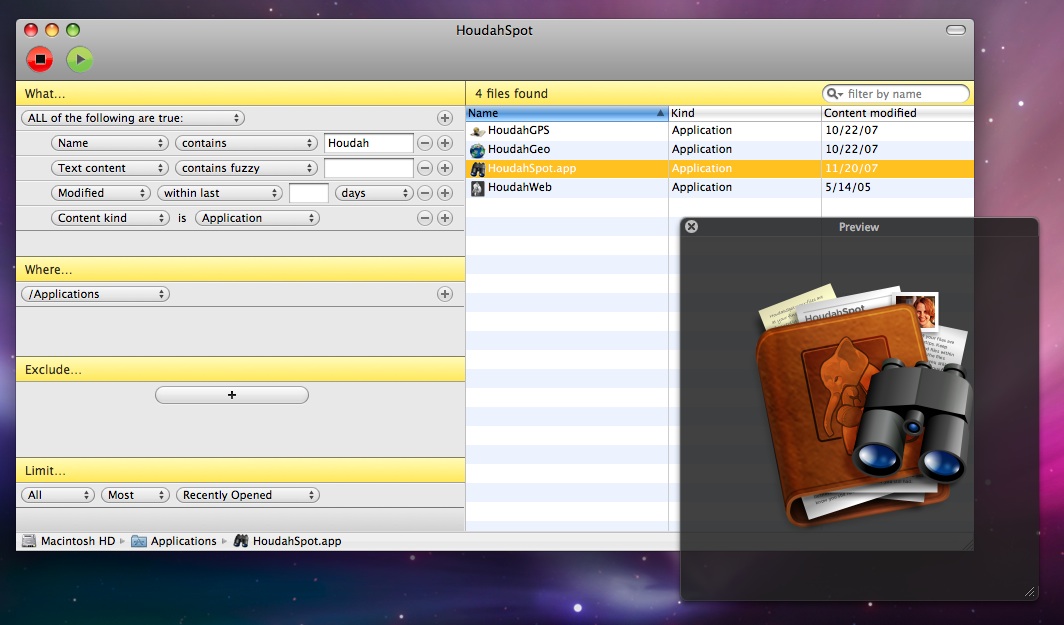The height and width of the screenshot is (625, 1064).
Task: Close the Preview panel
Action: (x=691, y=227)
